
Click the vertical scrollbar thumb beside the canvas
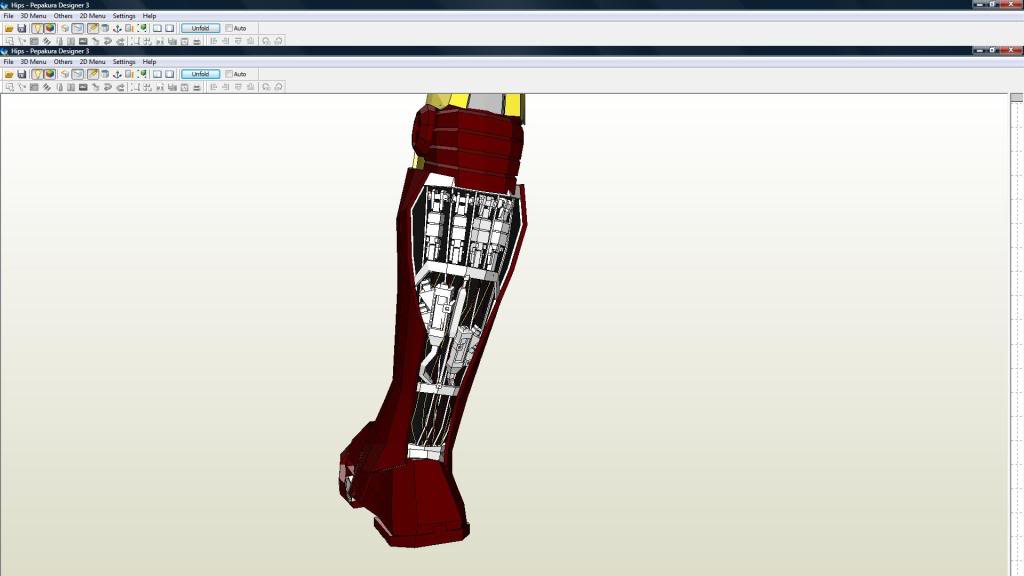(x=1017, y=97)
